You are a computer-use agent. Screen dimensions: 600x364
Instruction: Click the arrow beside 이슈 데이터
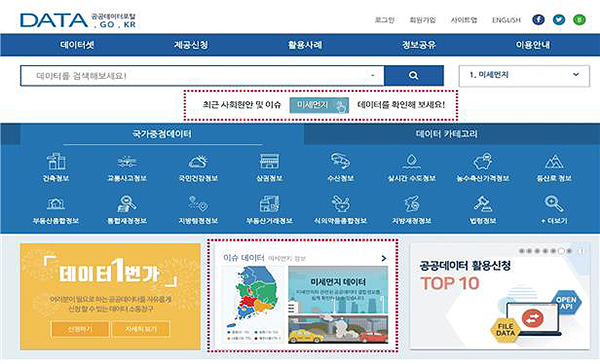[x=384, y=259]
